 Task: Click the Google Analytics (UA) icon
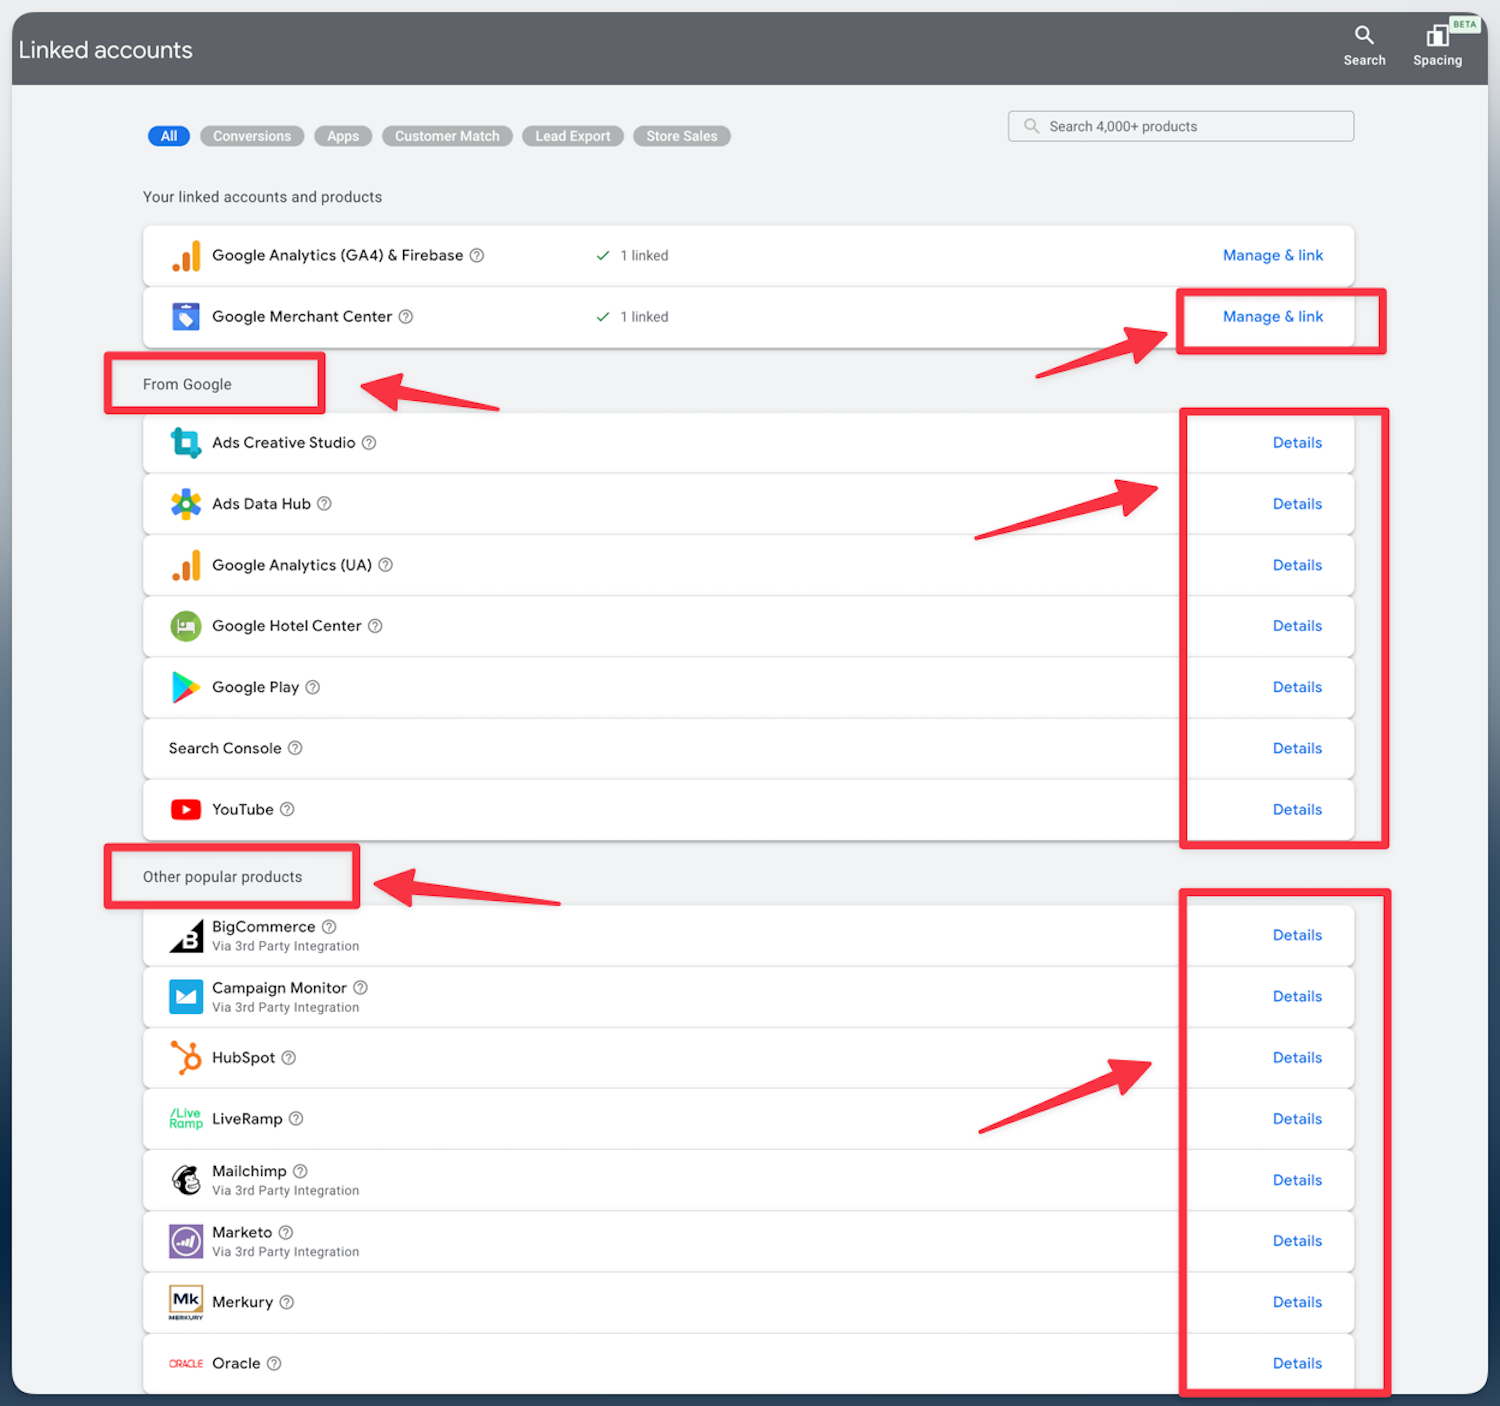(186, 566)
